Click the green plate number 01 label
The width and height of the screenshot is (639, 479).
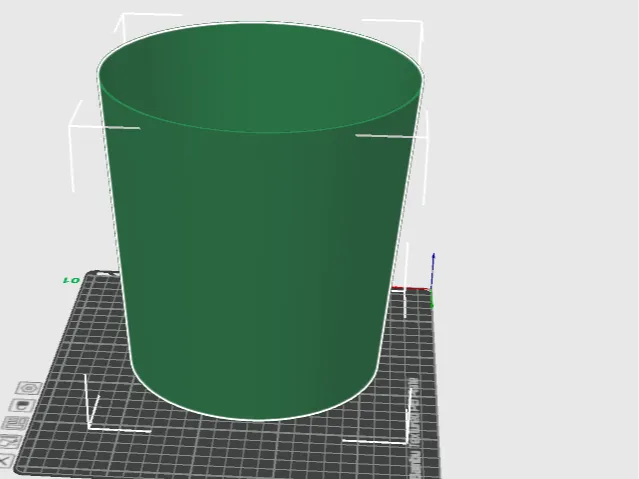click(x=72, y=280)
